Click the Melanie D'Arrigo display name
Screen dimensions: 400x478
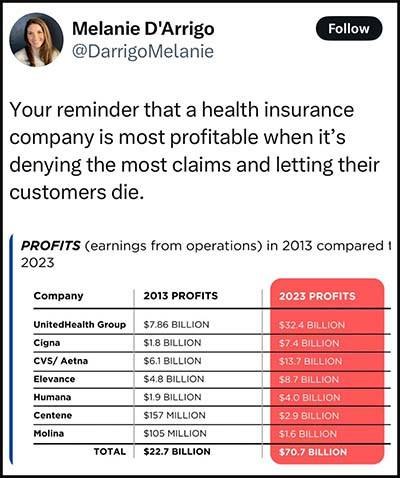(x=143, y=29)
